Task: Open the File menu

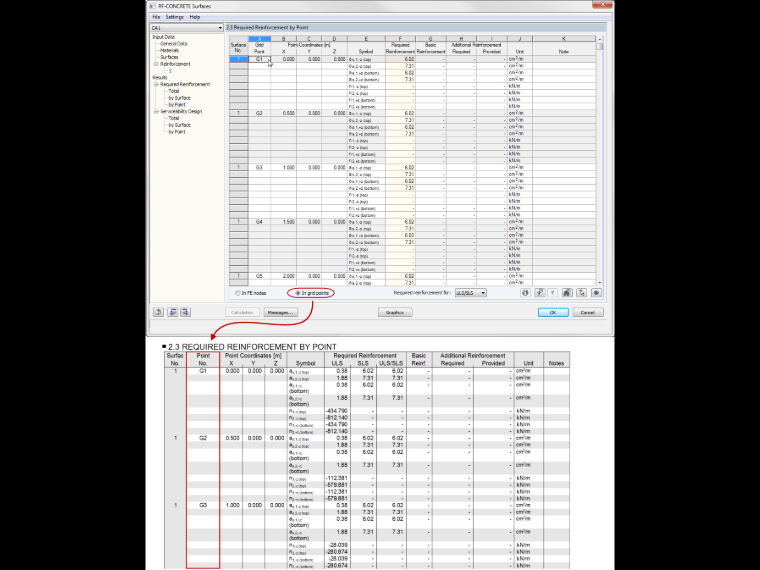Action: [156, 17]
